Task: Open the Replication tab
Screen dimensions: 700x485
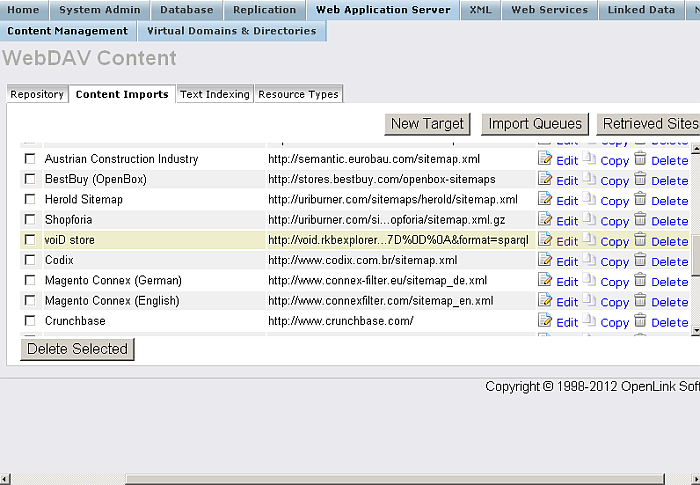Action: click(x=264, y=10)
